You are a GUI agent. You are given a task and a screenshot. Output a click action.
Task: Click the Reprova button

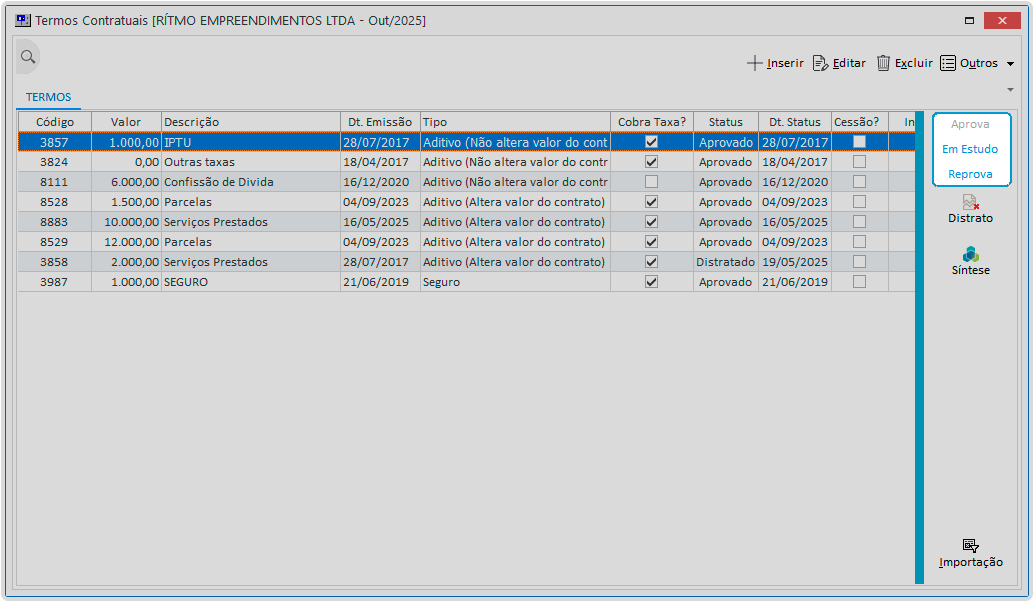970,174
